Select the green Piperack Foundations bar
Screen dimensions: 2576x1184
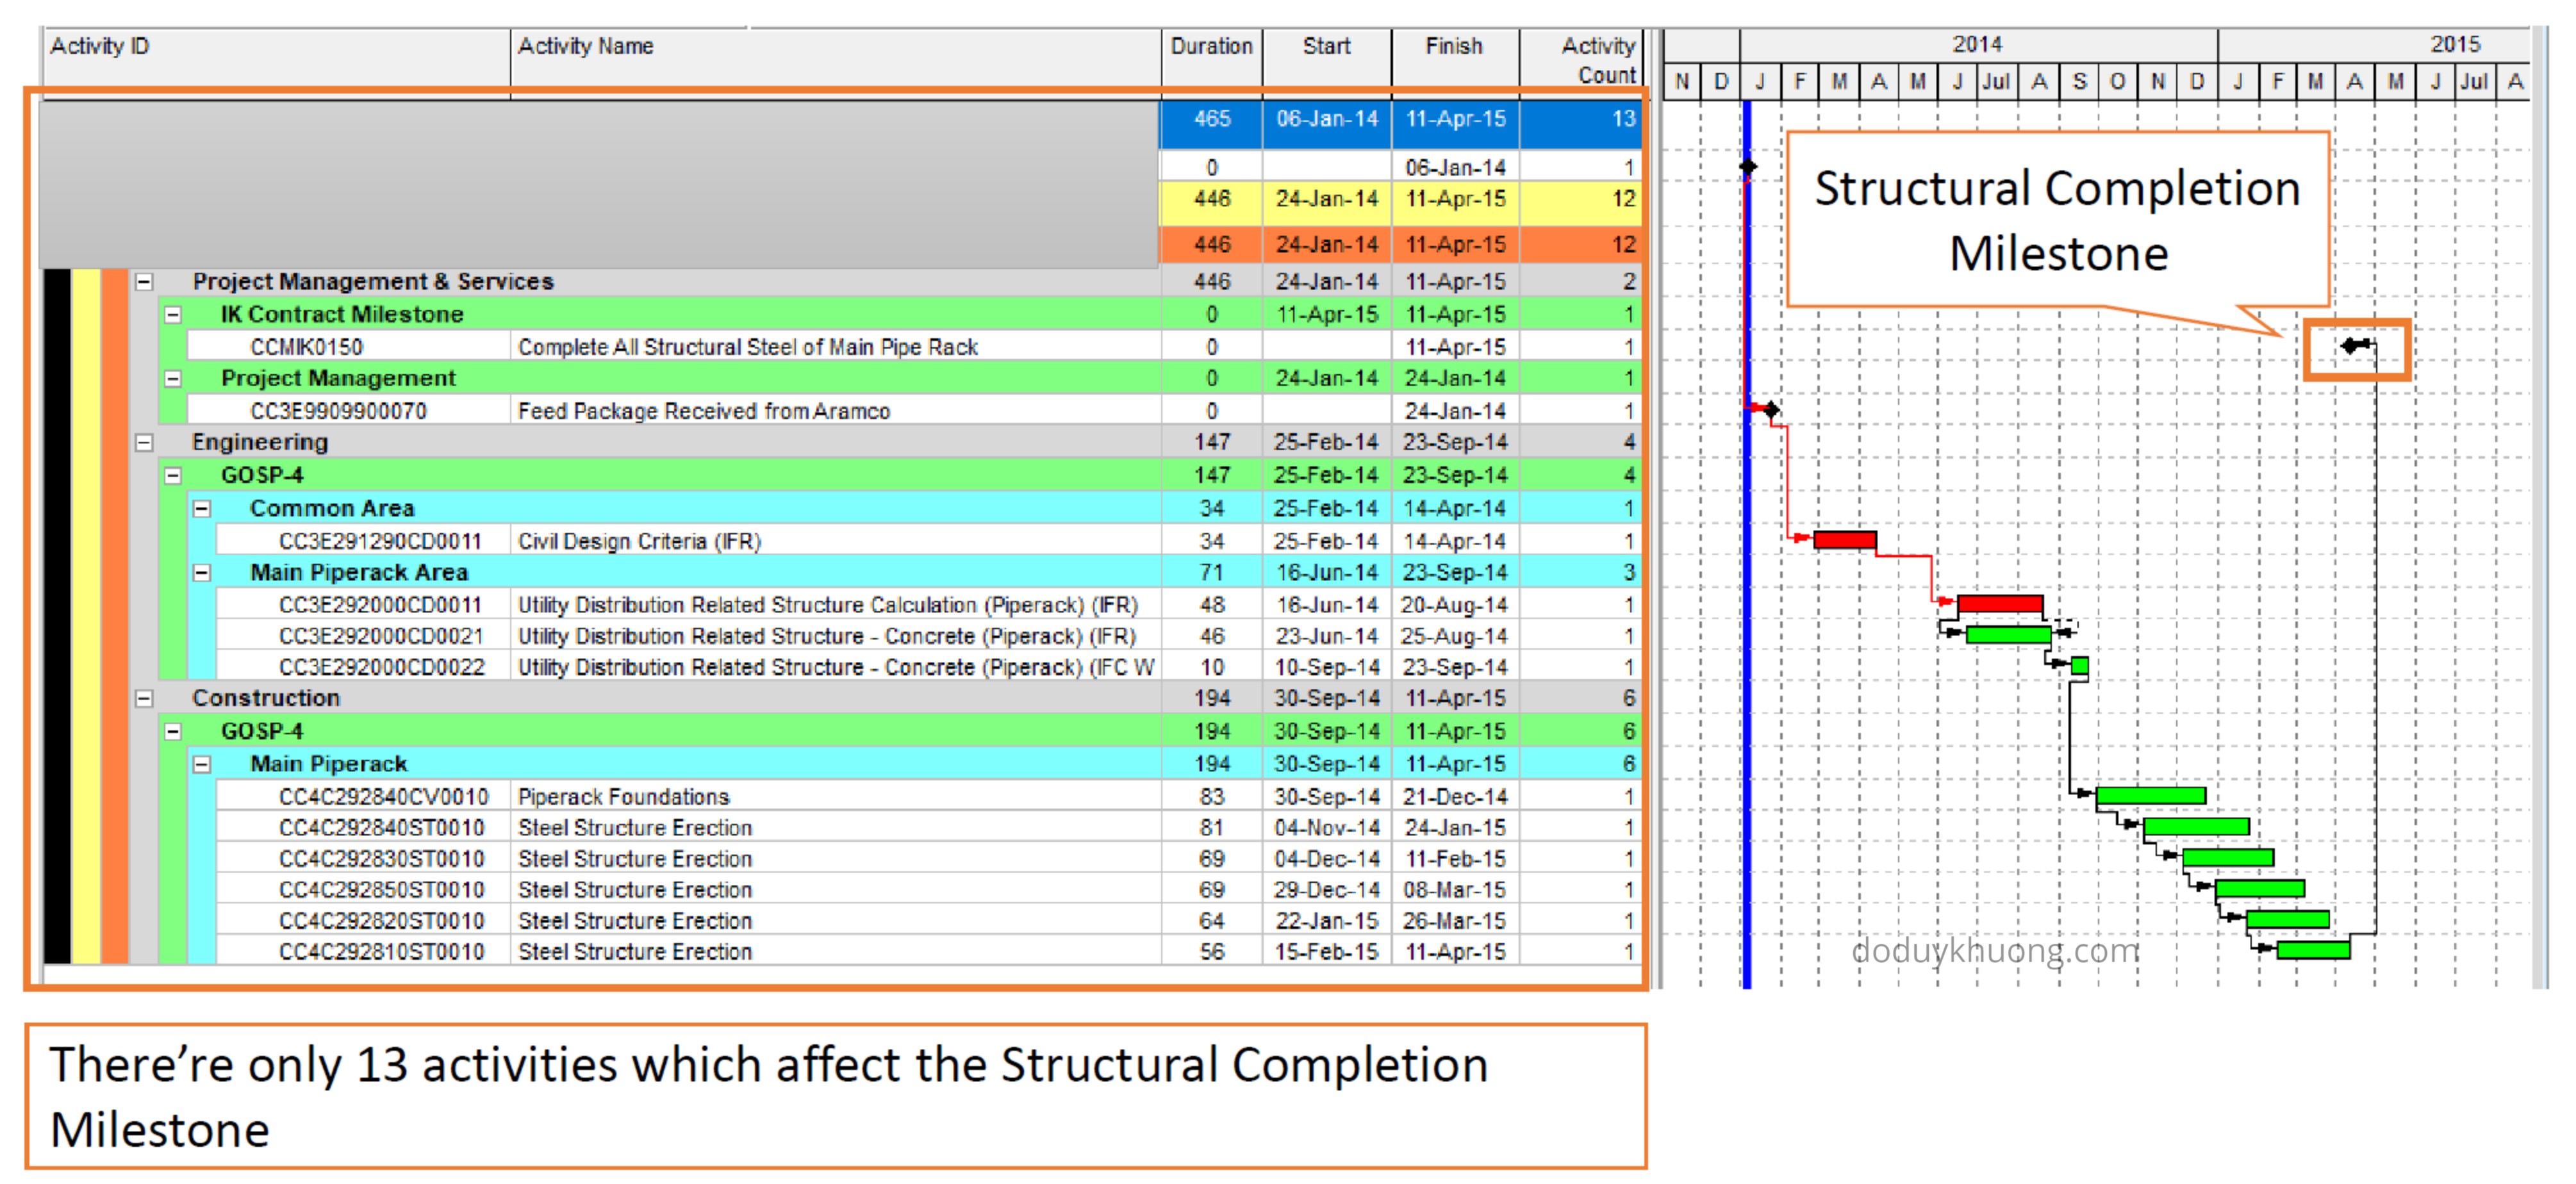point(2150,795)
